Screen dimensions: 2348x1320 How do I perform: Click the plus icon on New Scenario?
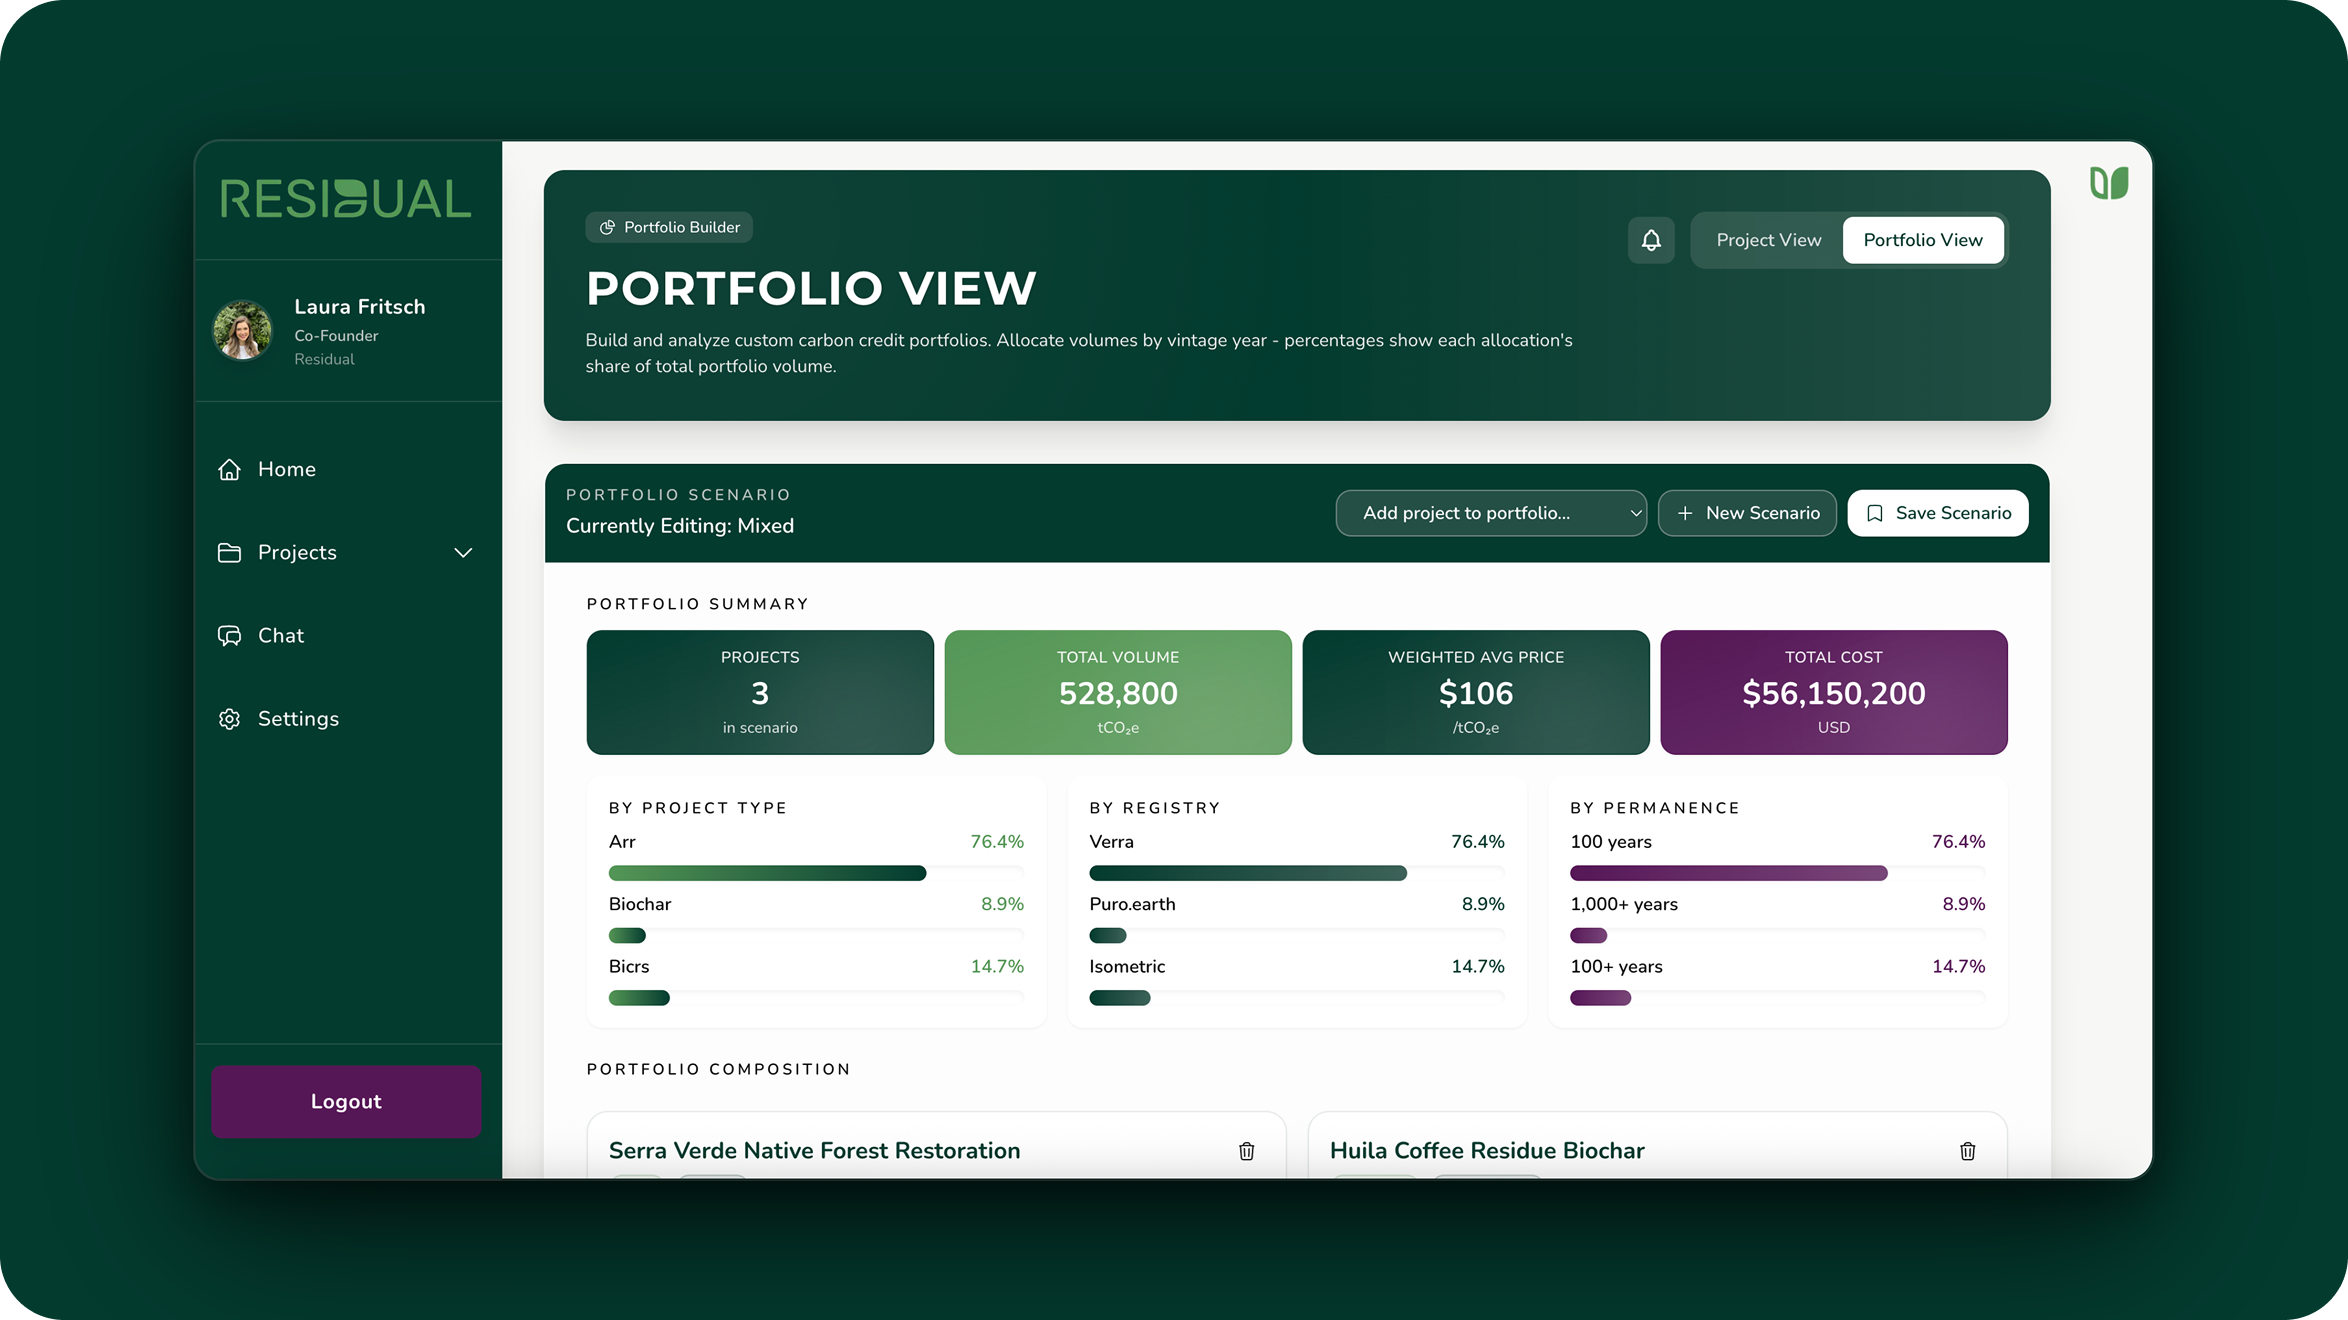[1685, 513]
